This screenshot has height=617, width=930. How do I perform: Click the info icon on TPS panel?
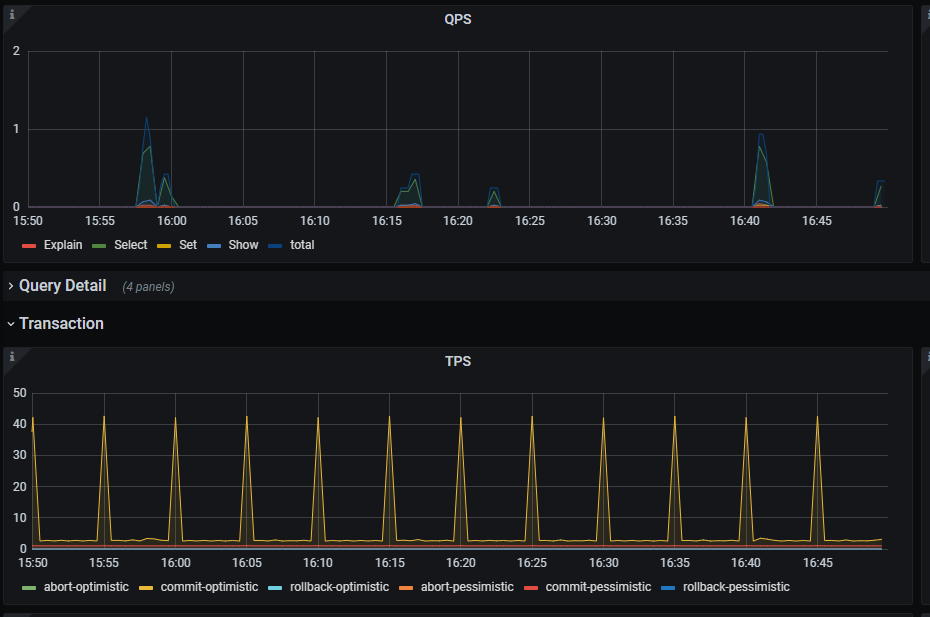12,356
